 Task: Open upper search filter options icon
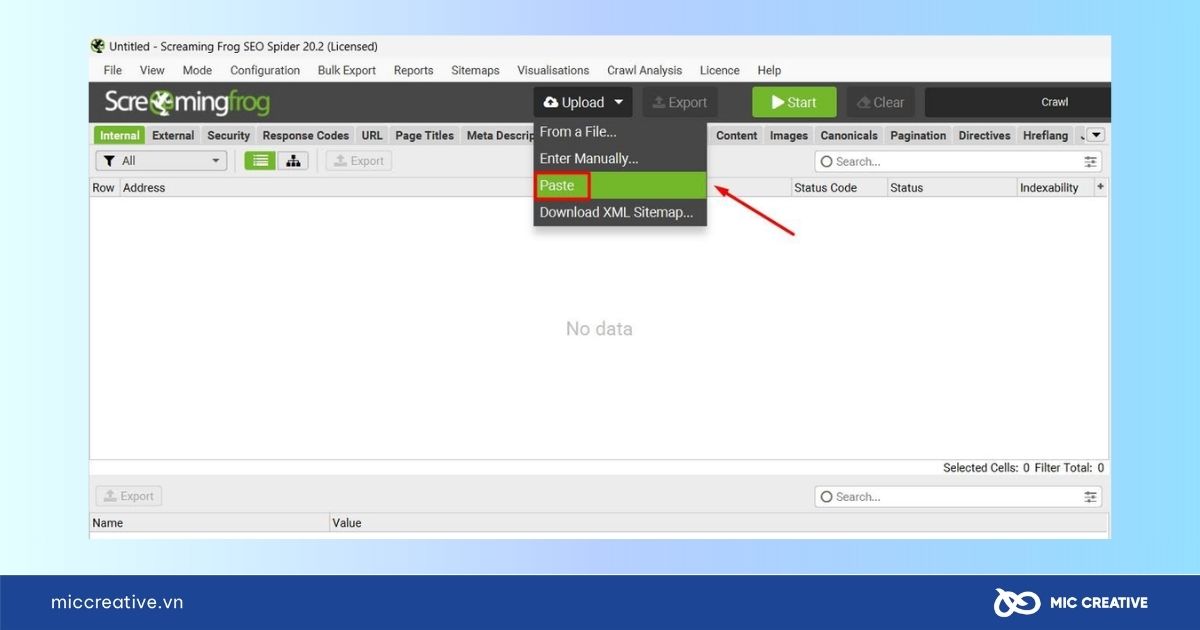coord(1090,162)
